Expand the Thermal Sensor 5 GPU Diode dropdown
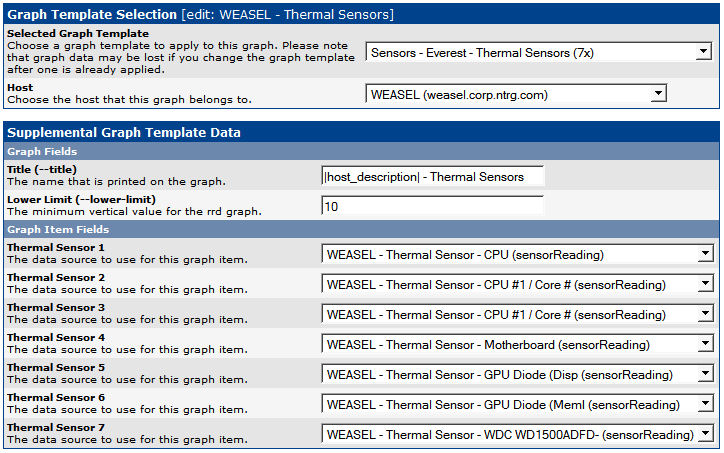 pos(517,374)
